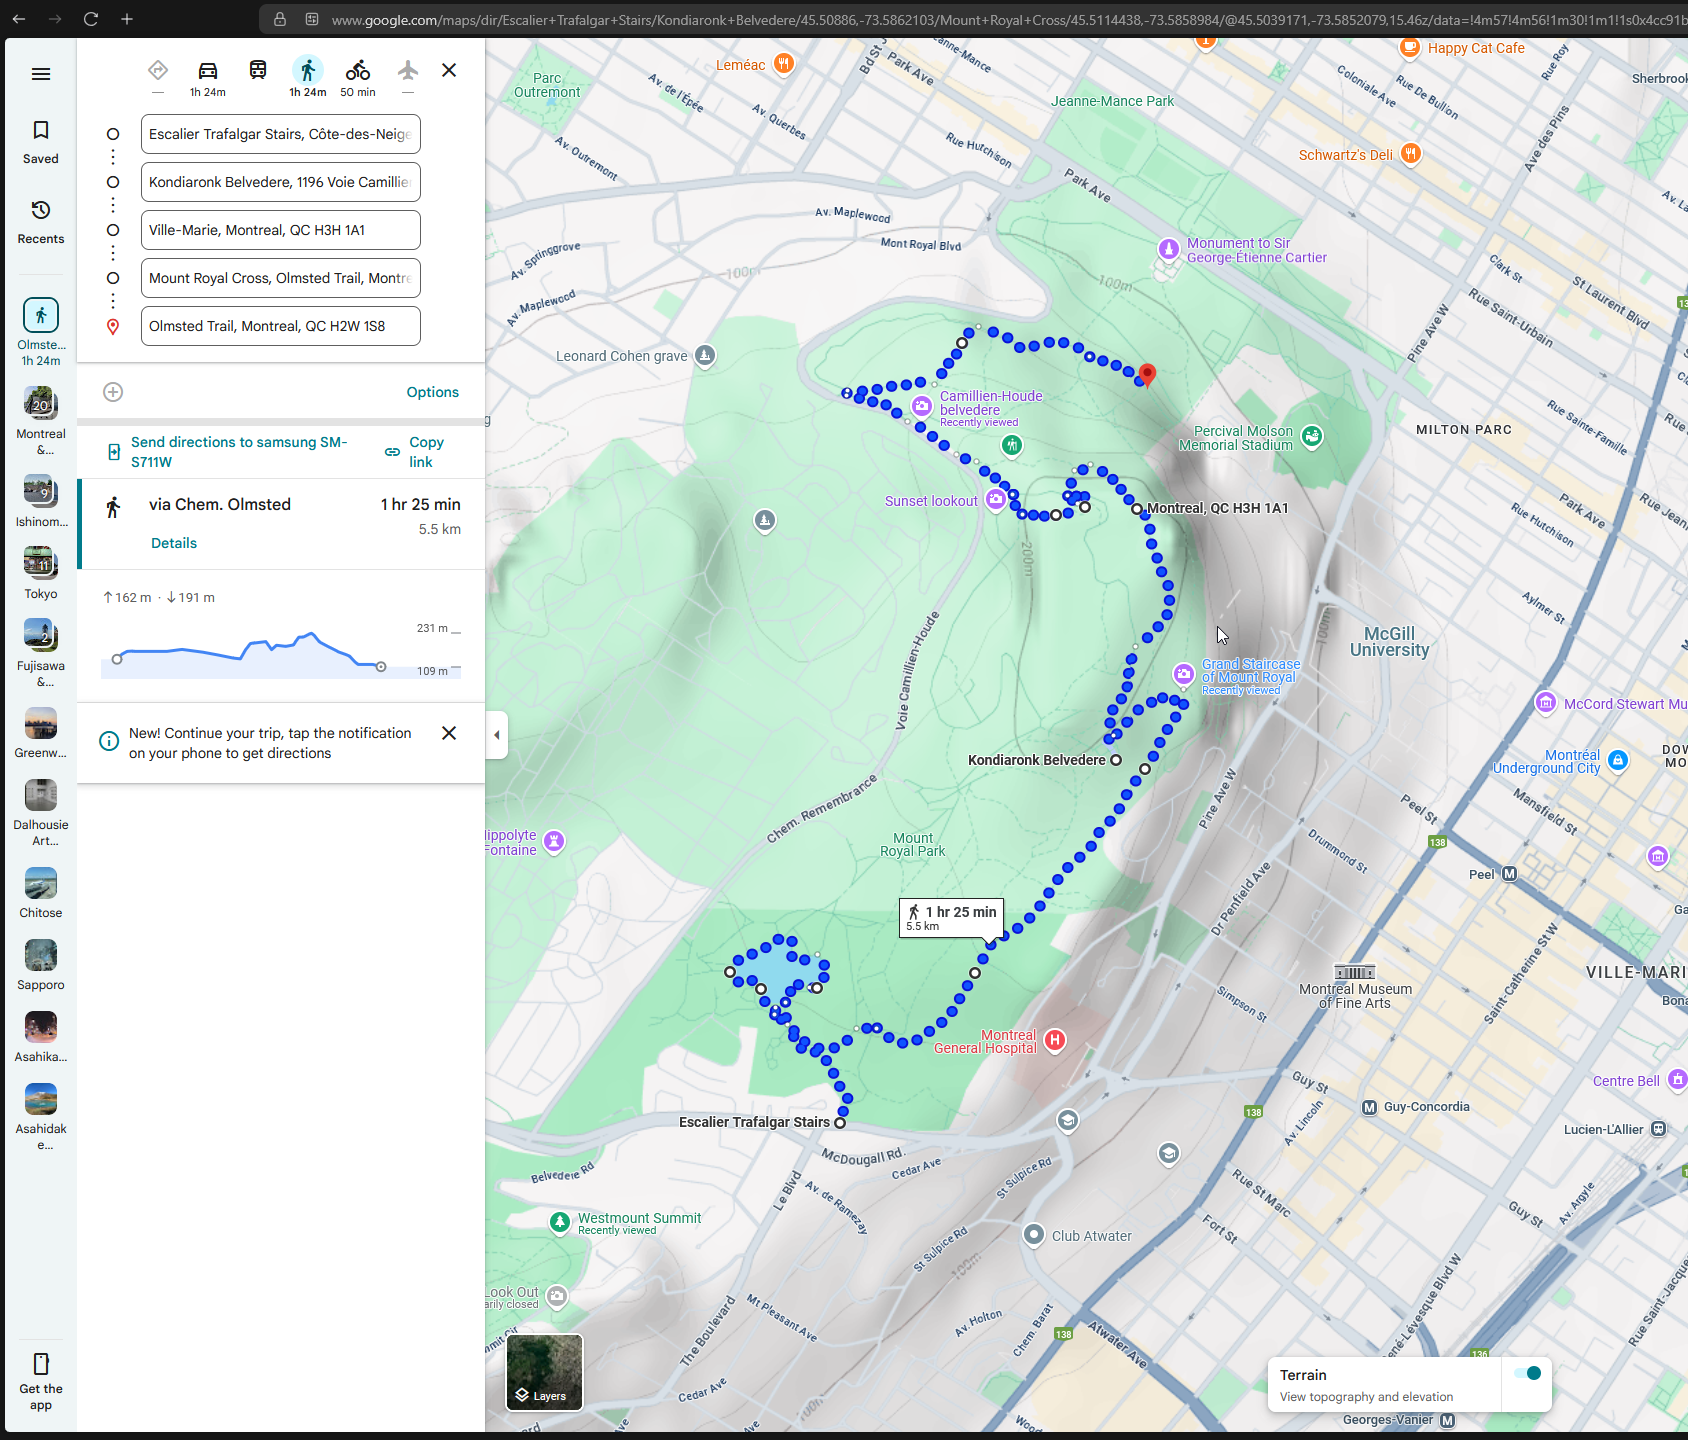
Task: Expand Details for Chem. Olmsted route
Action: tap(174, 543)
